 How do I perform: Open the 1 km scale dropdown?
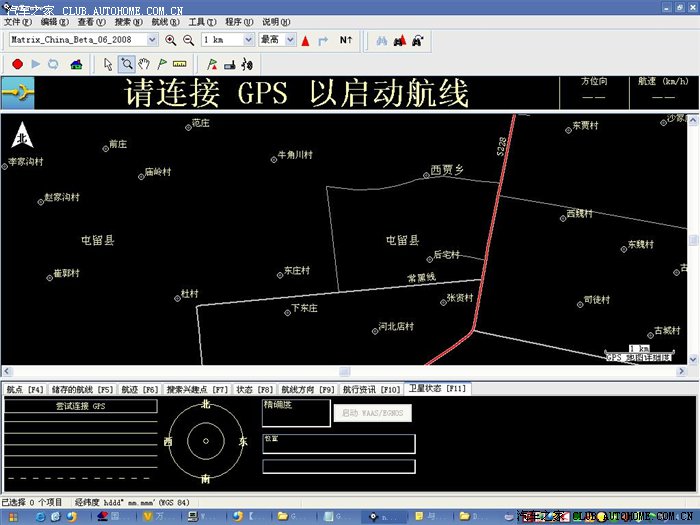click(248, 40)
